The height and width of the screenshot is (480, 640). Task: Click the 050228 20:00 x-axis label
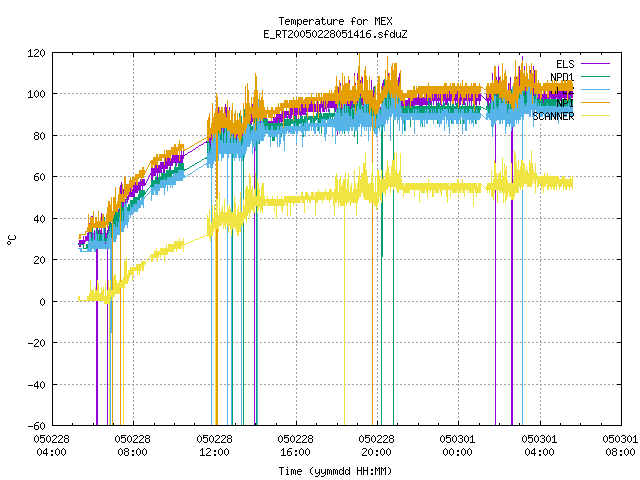pyautogui.click(x=376, y=446)
